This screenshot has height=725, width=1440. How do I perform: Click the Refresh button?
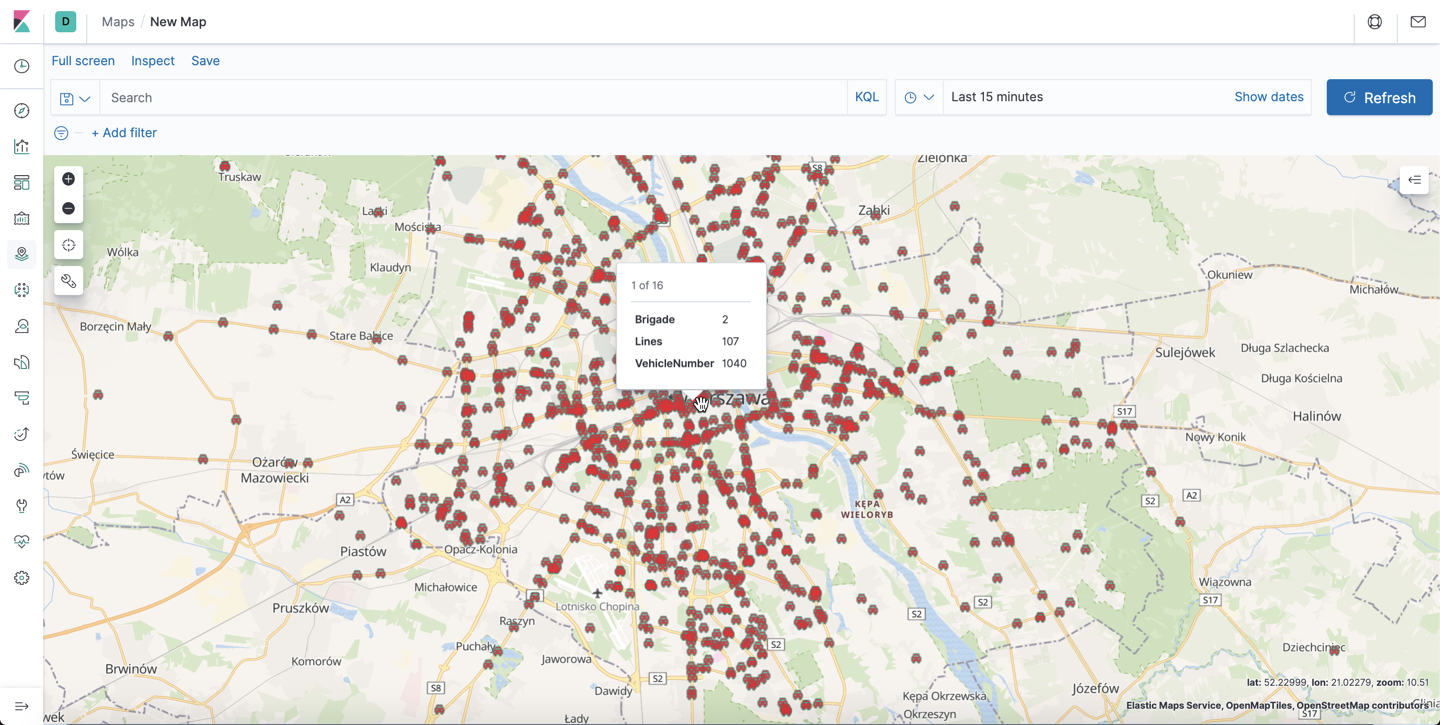click(x=1379, y=97)
